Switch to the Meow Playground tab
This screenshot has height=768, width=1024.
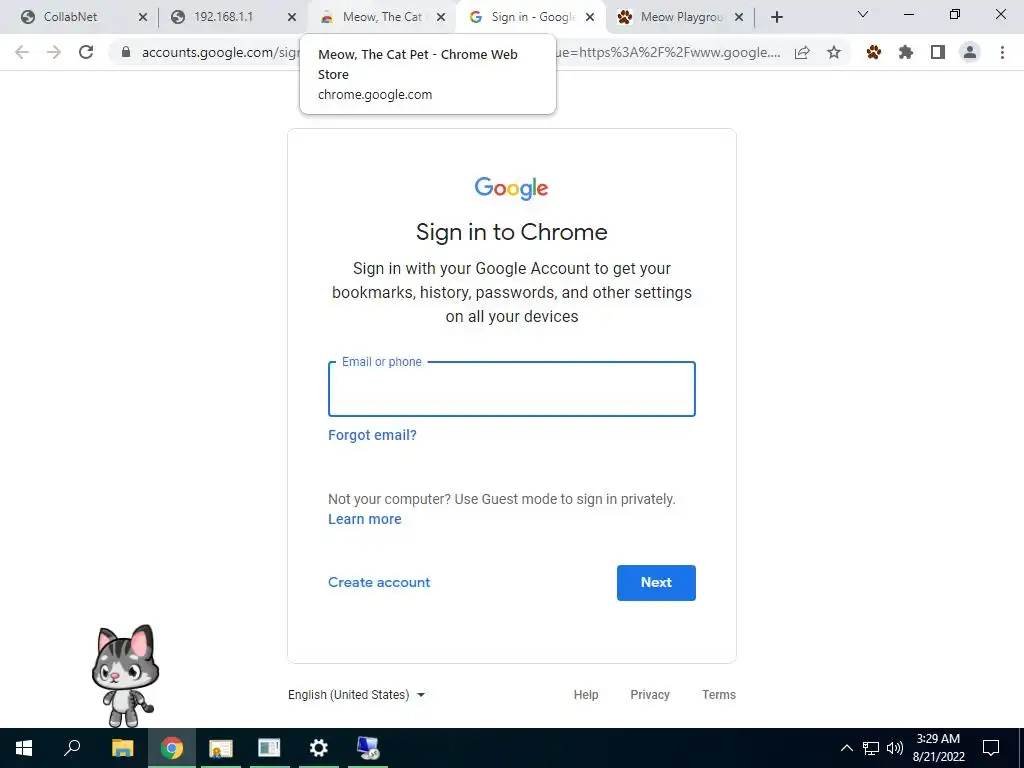coord(681,17)
